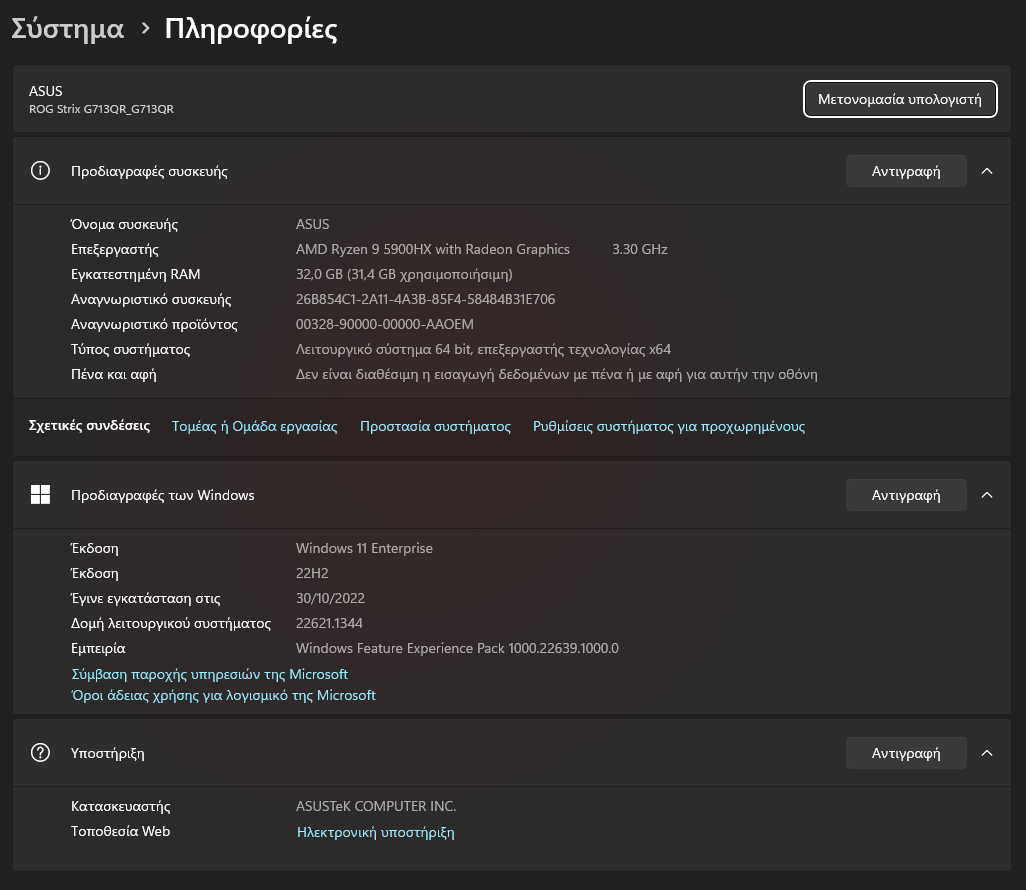Image resolution: width=1026 pixels, height=890 pixels.
Task: Open Σύμβαση παροχής υπηρεσιών της Microsoft link
Action: point(209,674)
